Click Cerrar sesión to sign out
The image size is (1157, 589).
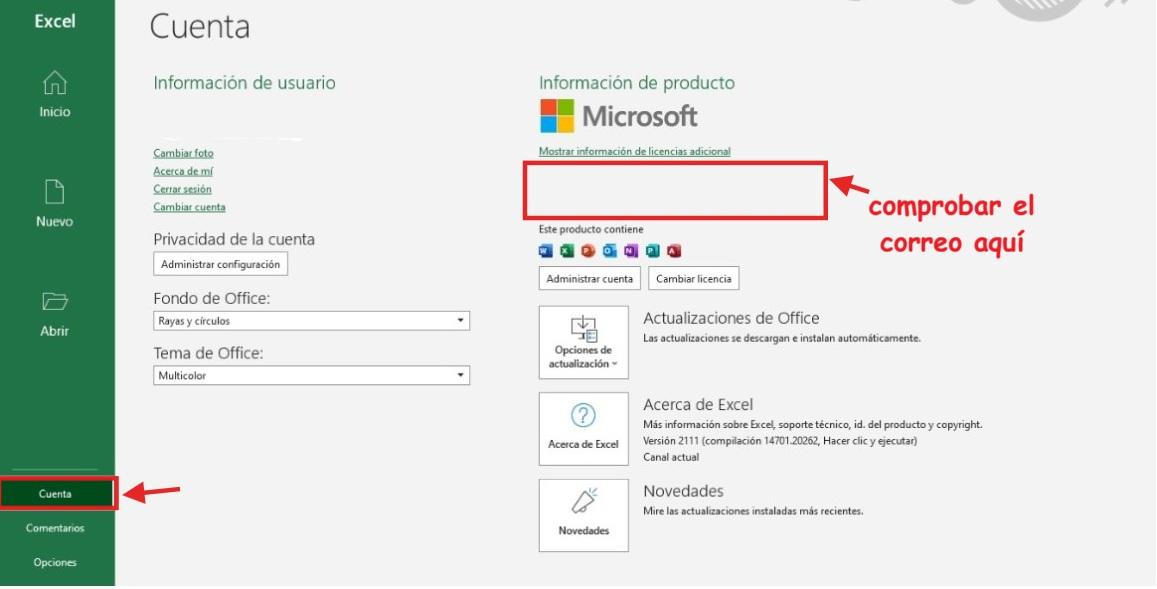pos(182,189)
